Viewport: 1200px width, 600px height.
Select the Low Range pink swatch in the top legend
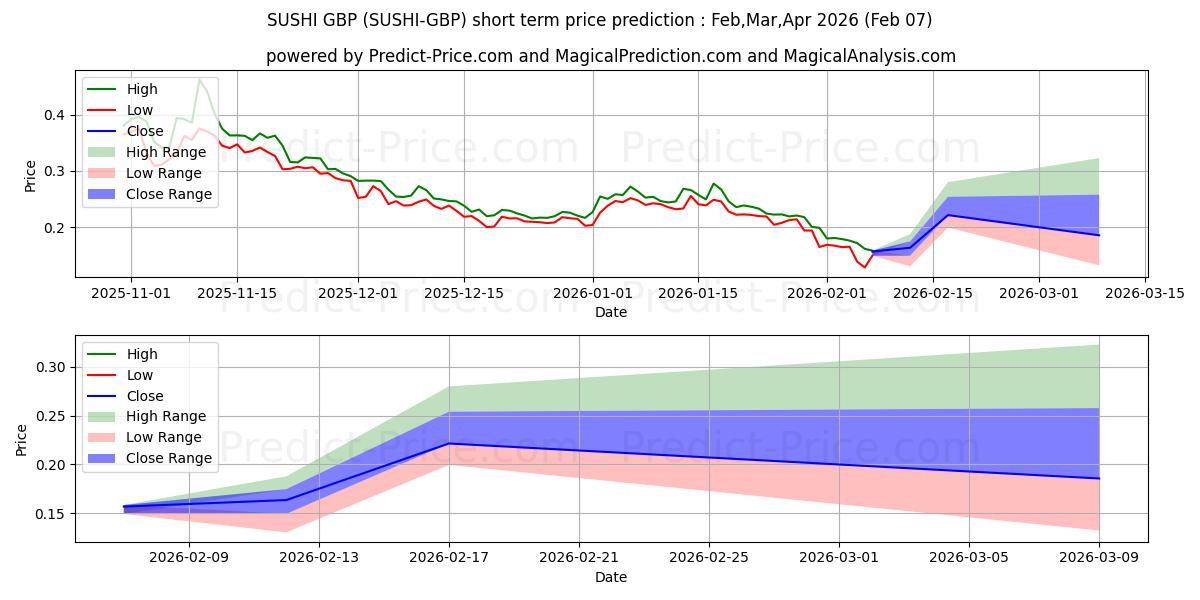pos(102,173)
